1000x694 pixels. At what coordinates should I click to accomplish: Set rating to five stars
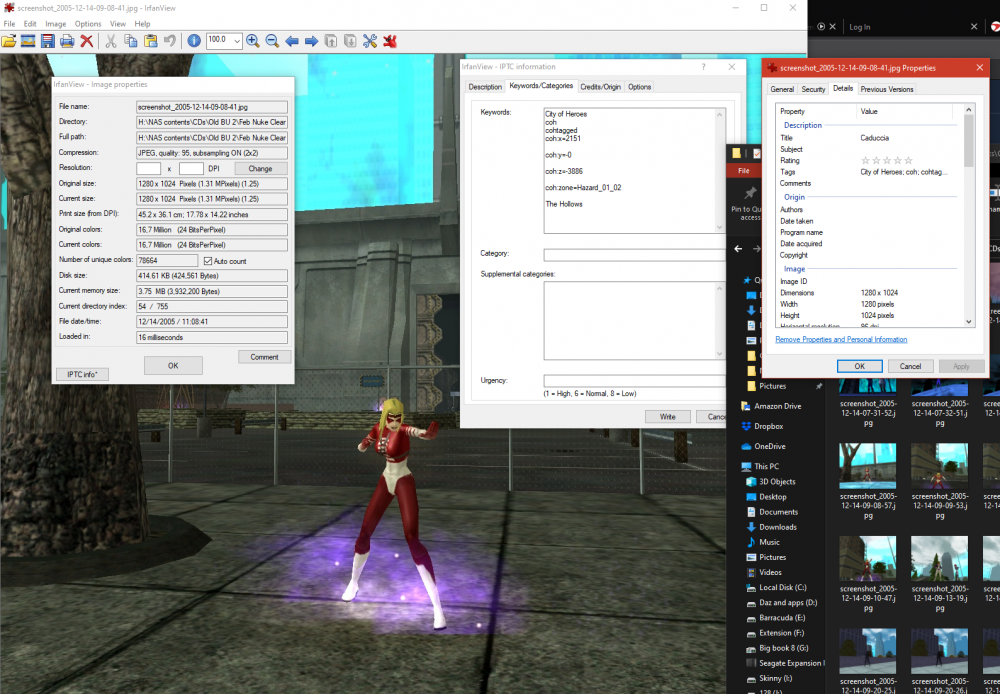pos(908,160)
